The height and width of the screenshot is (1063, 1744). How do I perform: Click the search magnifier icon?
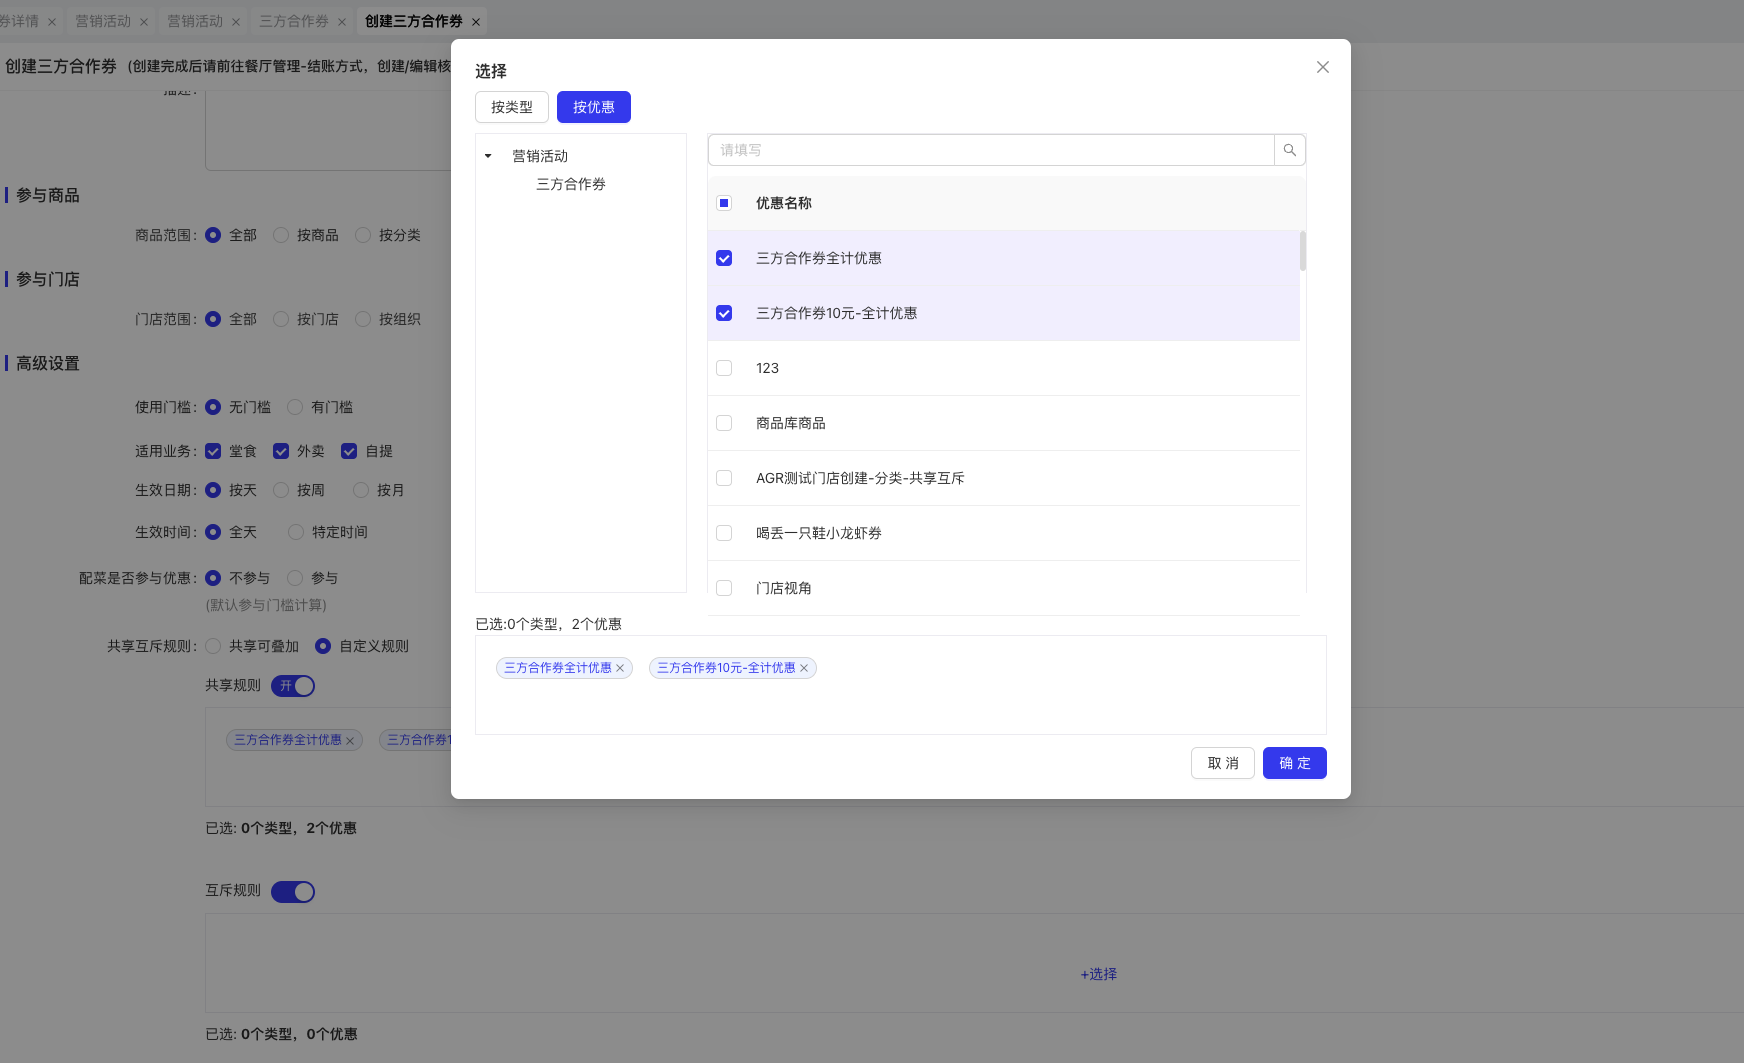pos(1289,150)
